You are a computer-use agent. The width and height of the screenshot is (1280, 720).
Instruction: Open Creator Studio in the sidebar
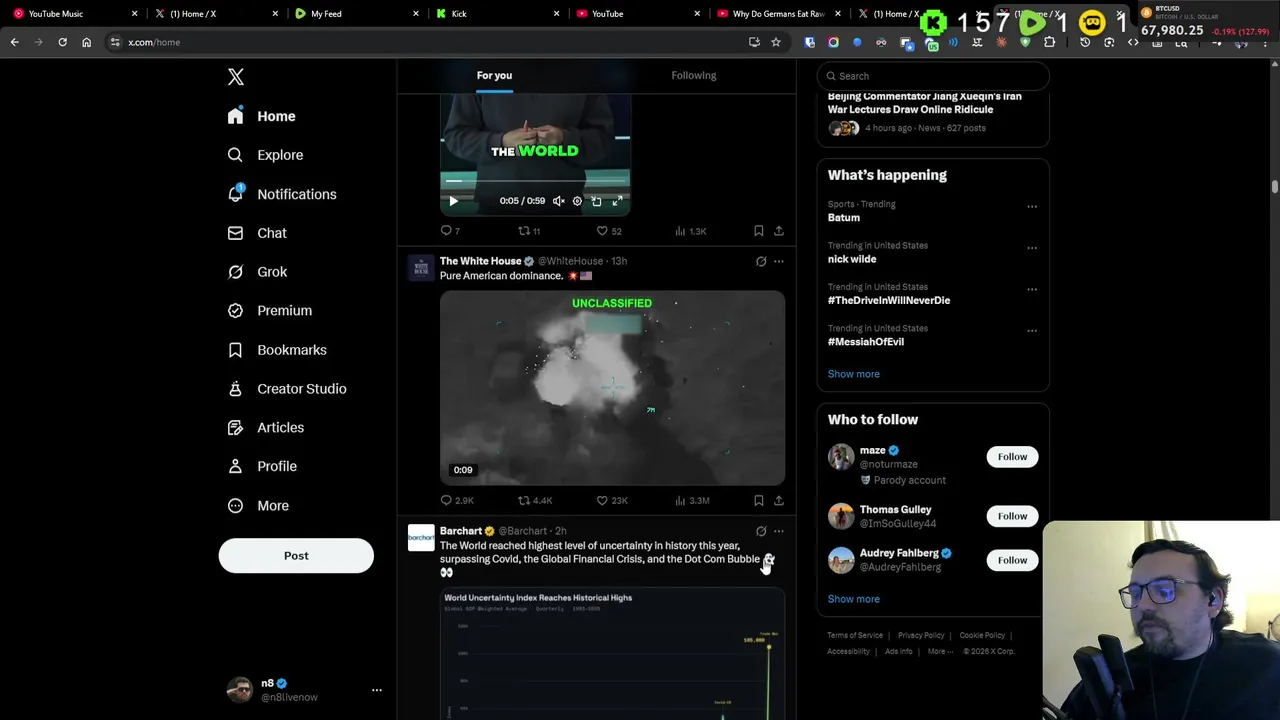click(287, 389)
